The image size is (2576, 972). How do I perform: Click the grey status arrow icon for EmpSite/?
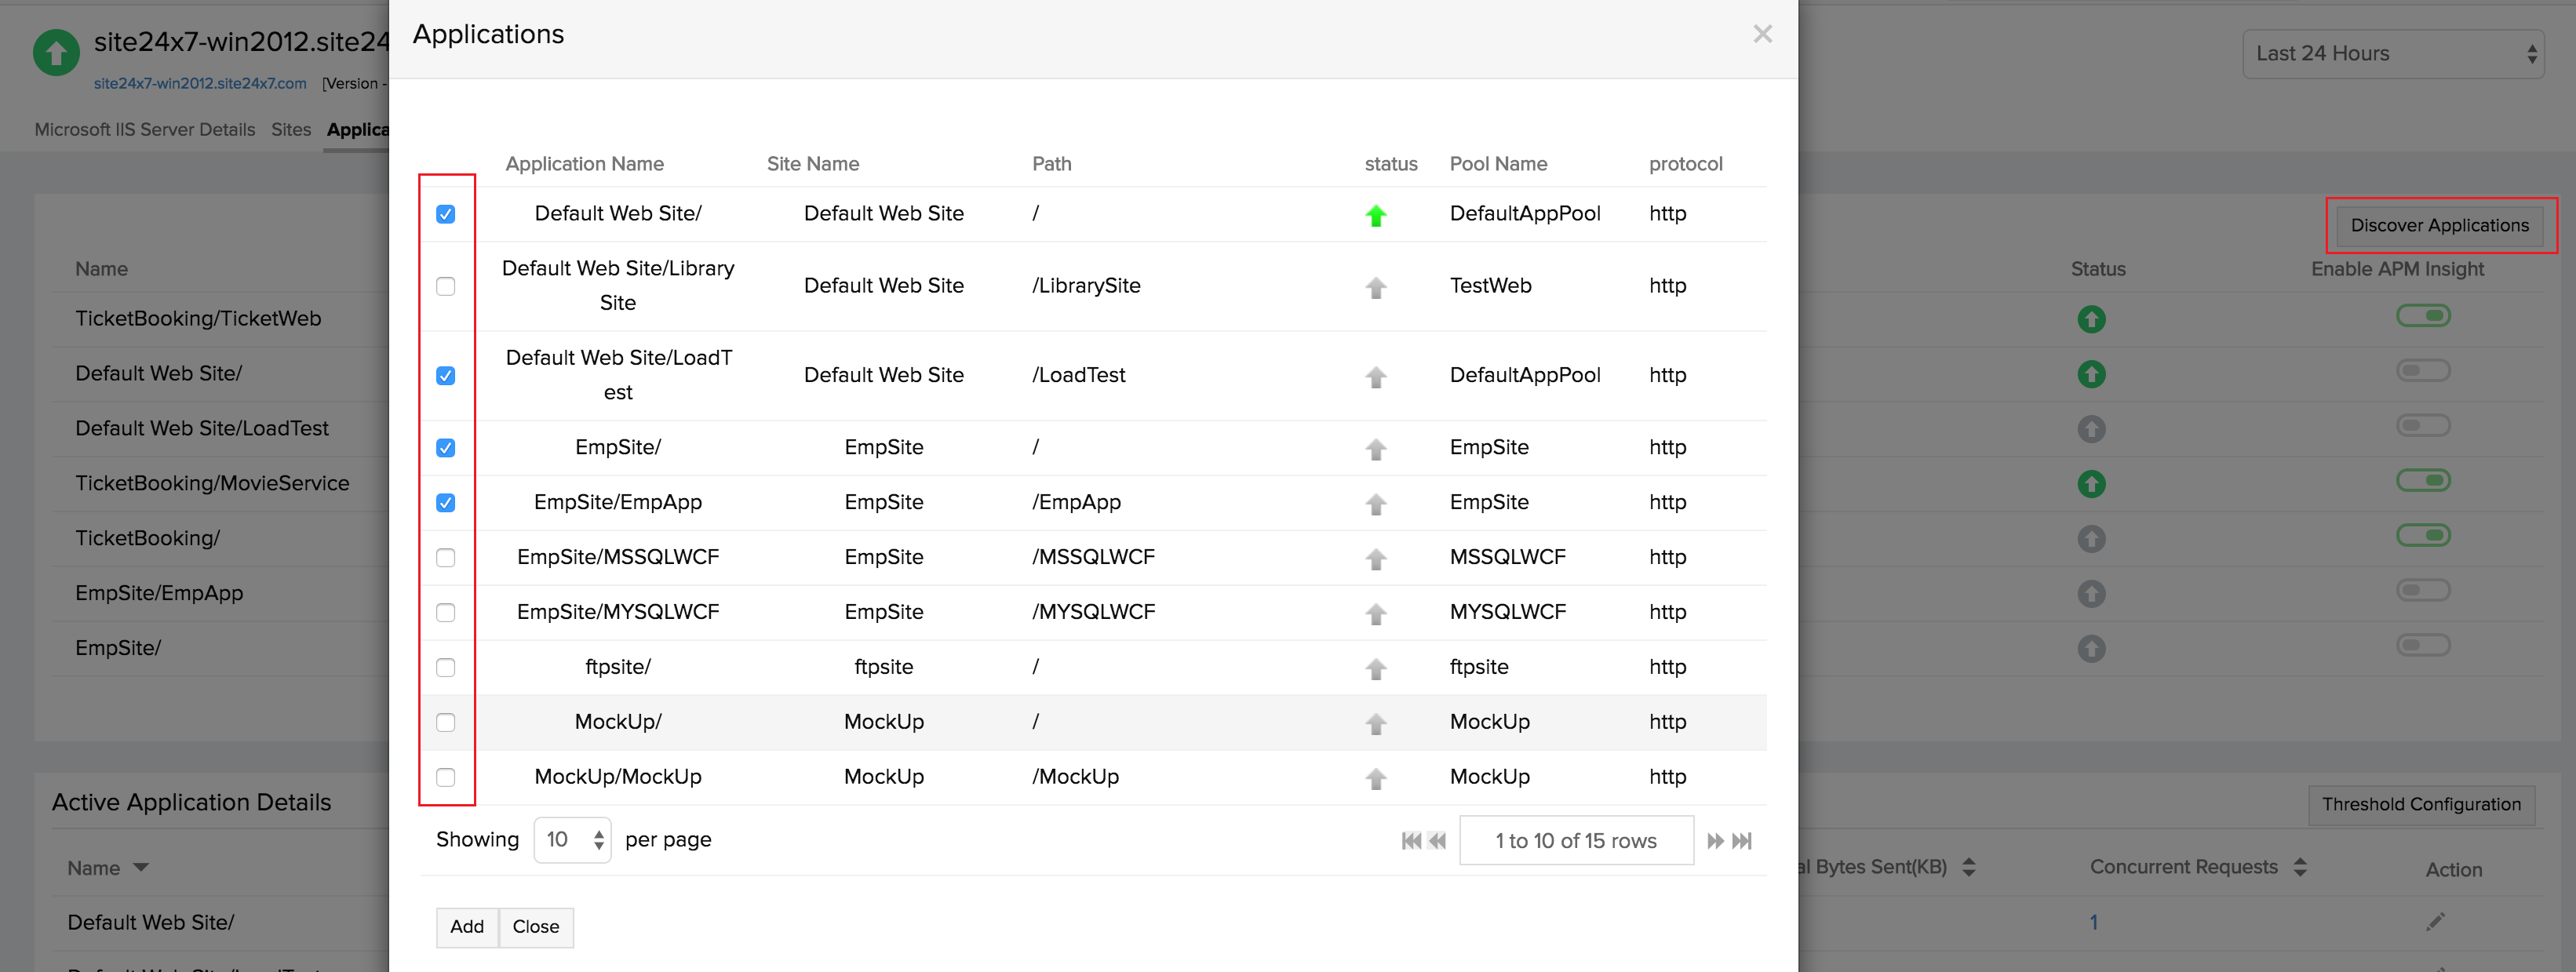(x=1377, y=448)
